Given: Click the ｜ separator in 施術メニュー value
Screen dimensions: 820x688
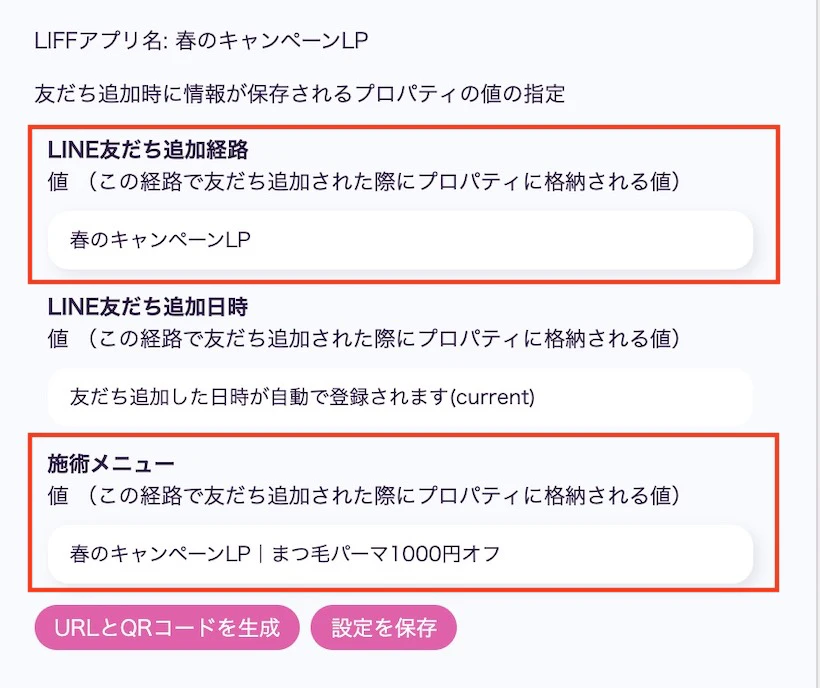Looking at the screenshot, I should [x=261, y=554].
